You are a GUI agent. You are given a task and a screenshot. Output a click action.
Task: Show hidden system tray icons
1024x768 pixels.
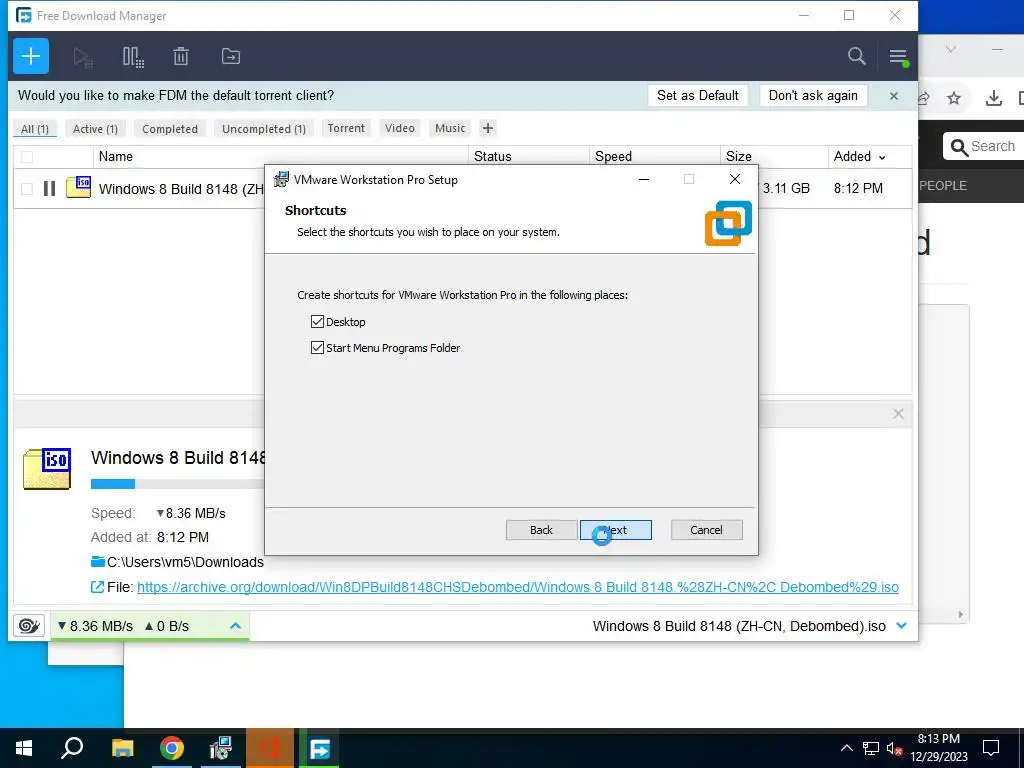846,748
